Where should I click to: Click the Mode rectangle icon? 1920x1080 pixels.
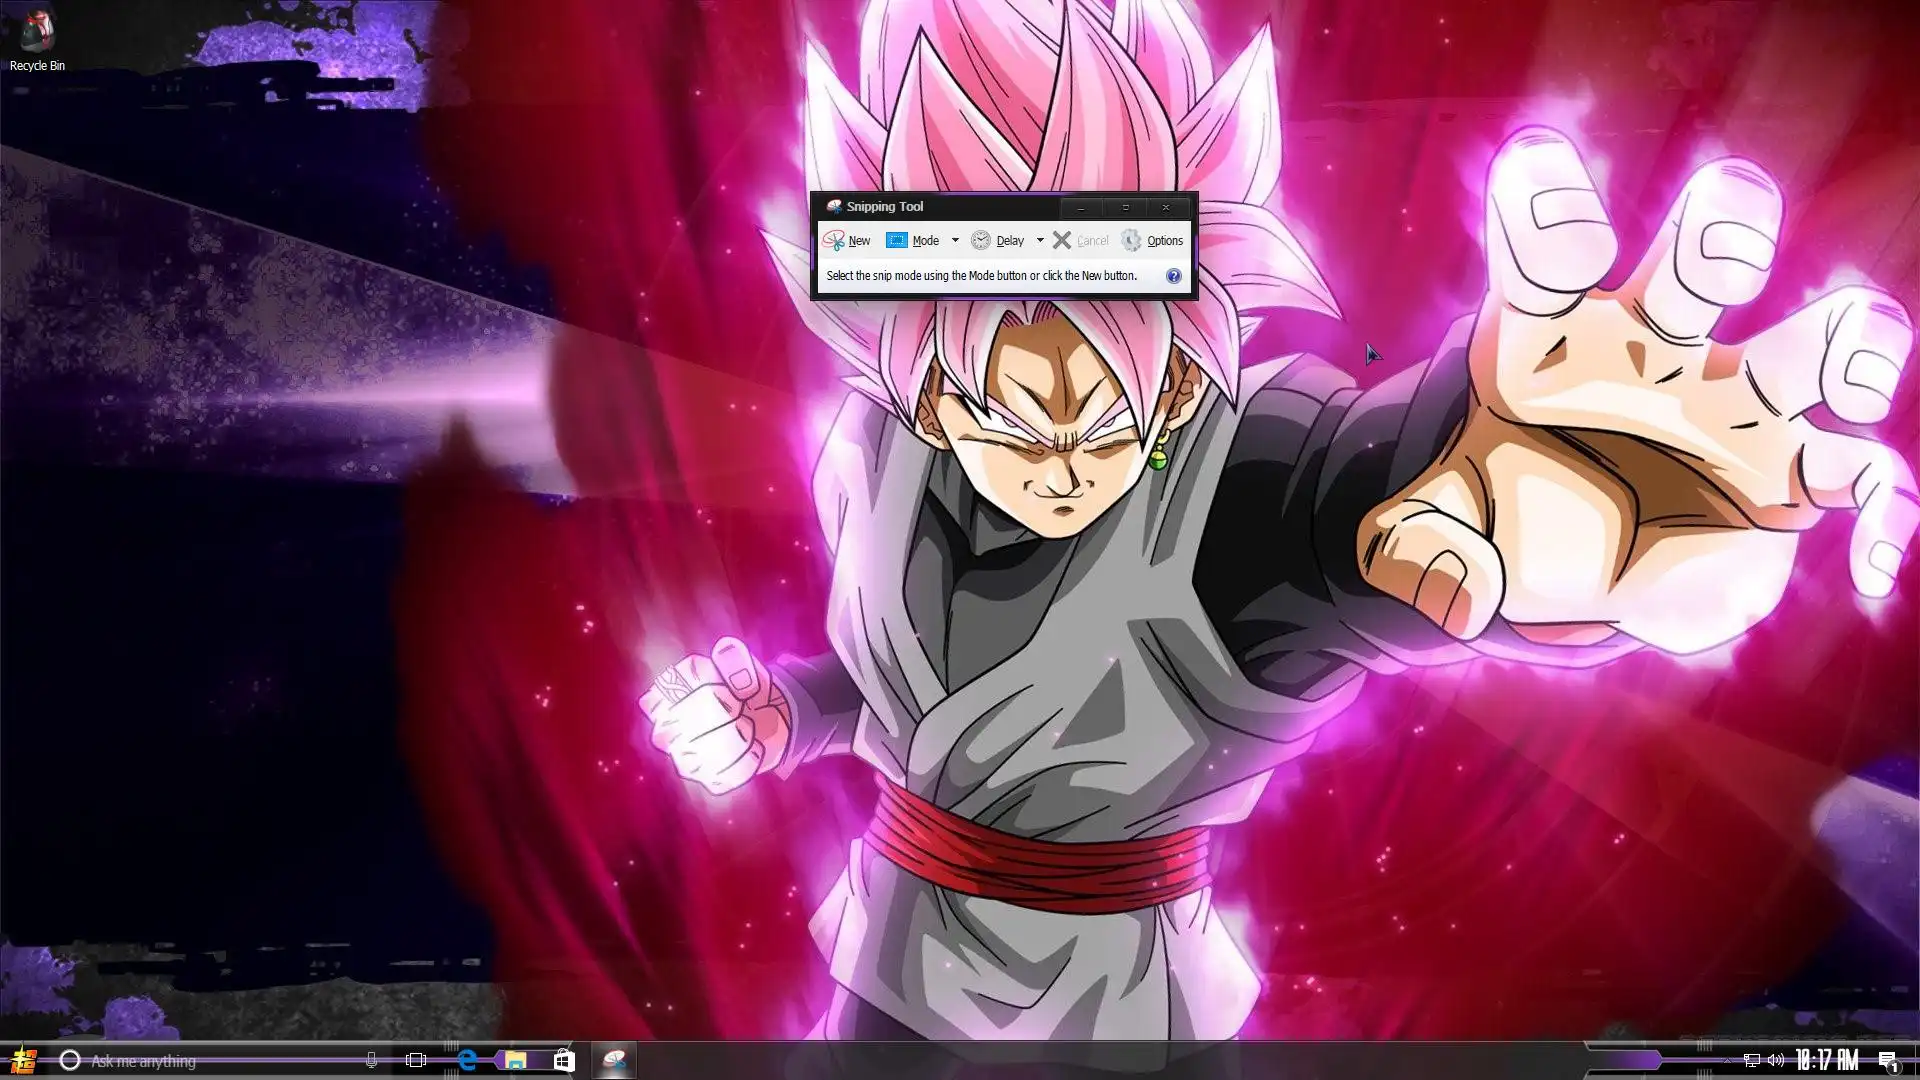[897, 241]
